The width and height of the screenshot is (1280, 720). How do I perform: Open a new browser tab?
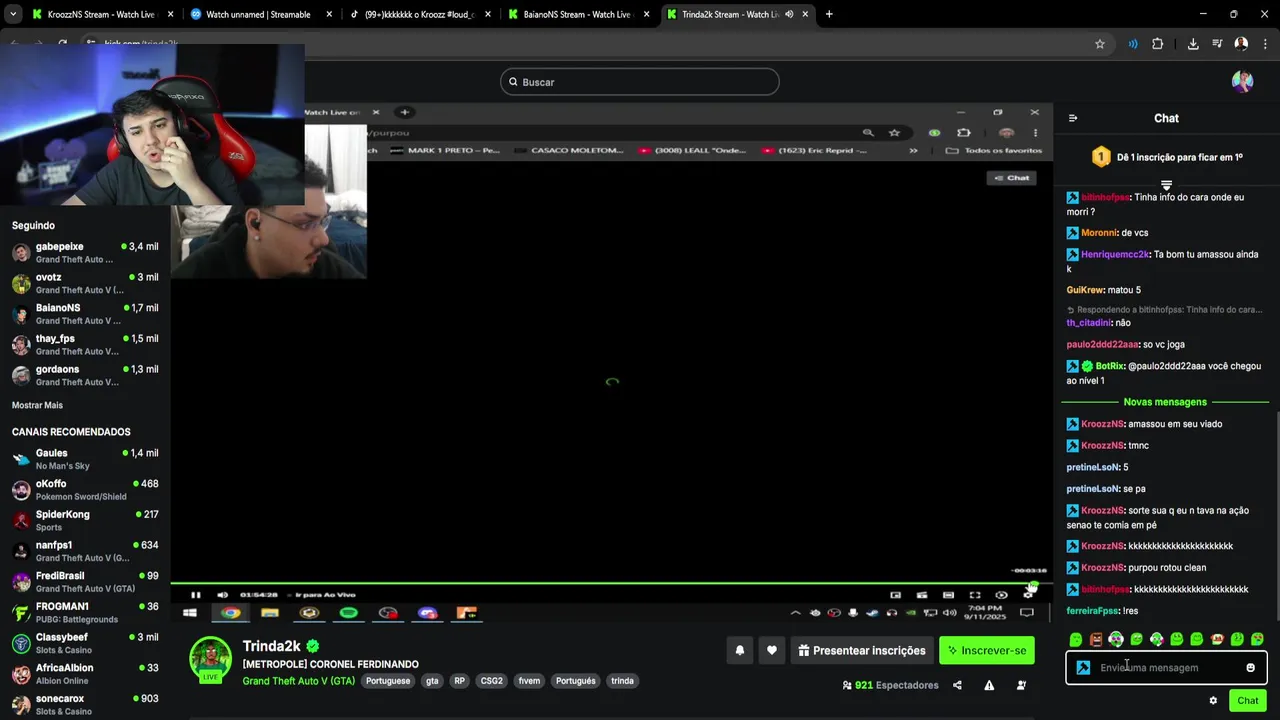coord(829,14)
